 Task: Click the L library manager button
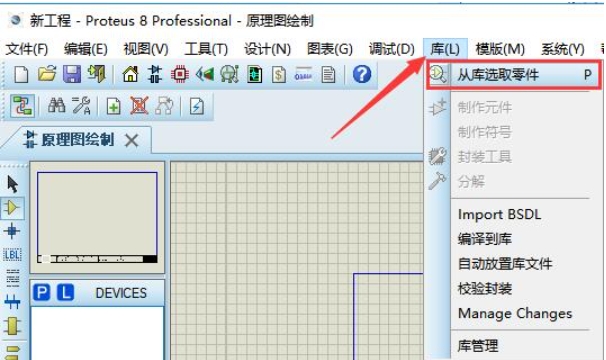tap(65, 293)
